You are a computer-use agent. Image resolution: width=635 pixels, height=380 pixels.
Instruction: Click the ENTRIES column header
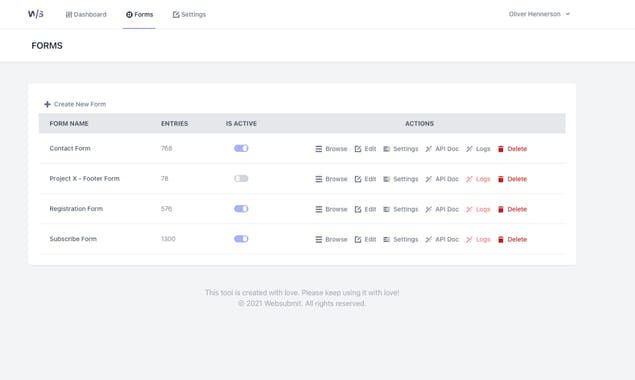point(175,124)
